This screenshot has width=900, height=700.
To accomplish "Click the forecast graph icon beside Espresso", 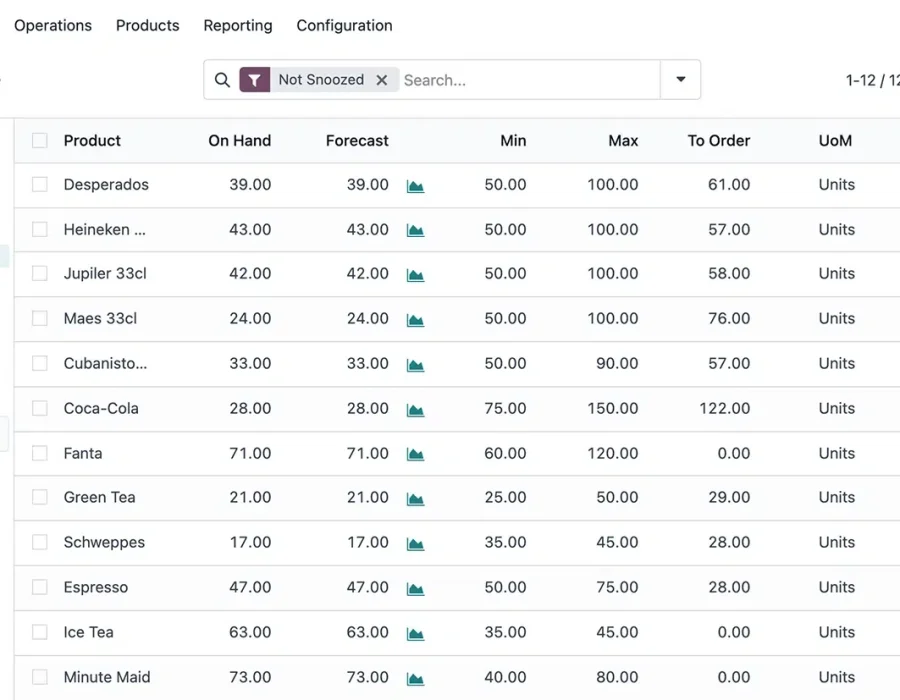I will coord(416,587).
